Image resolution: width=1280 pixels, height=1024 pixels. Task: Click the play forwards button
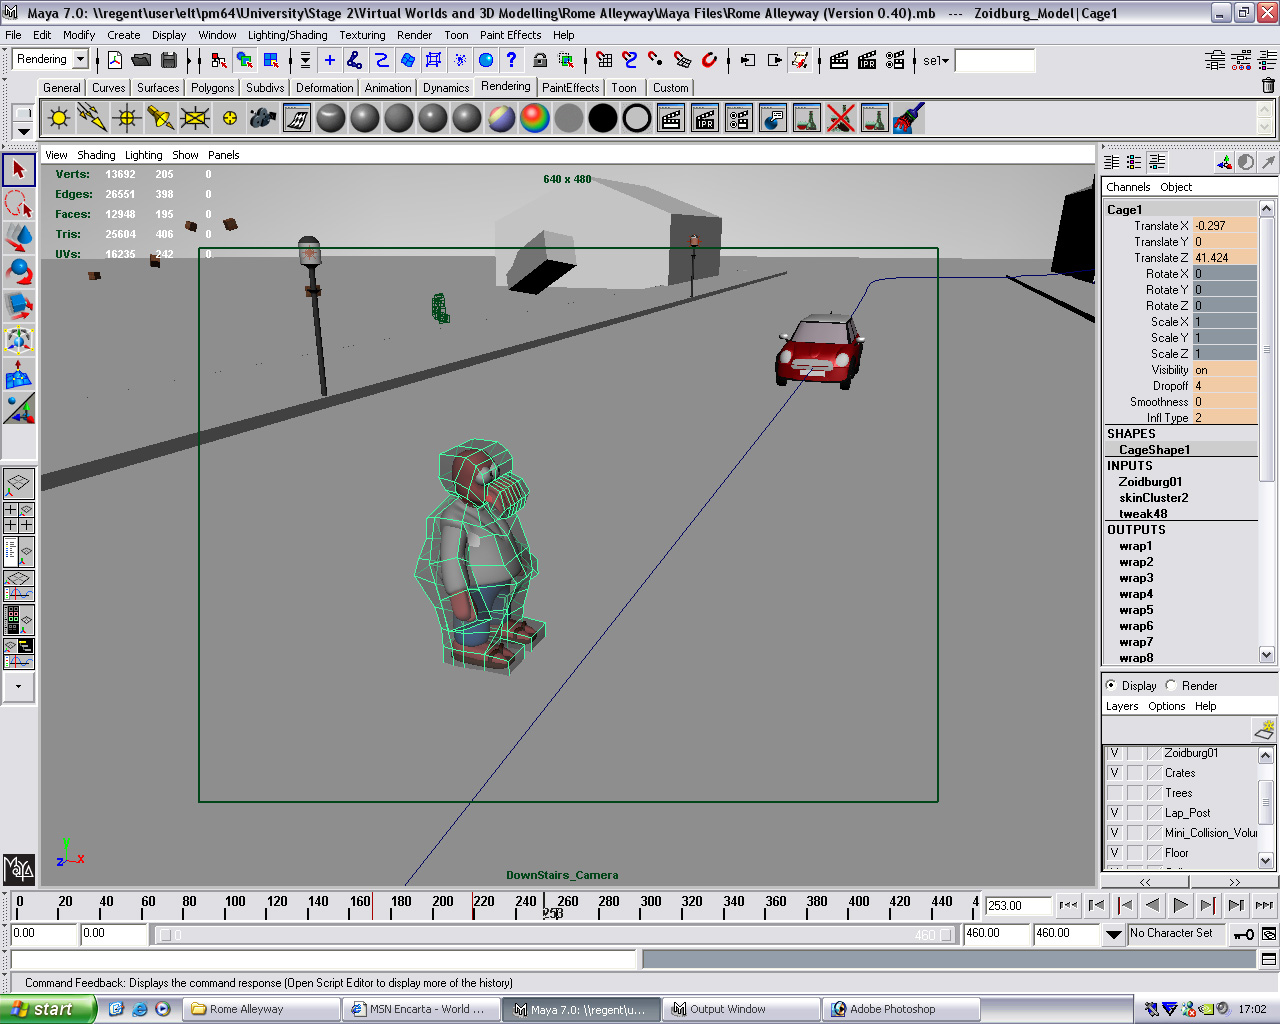pos(1180,905)
